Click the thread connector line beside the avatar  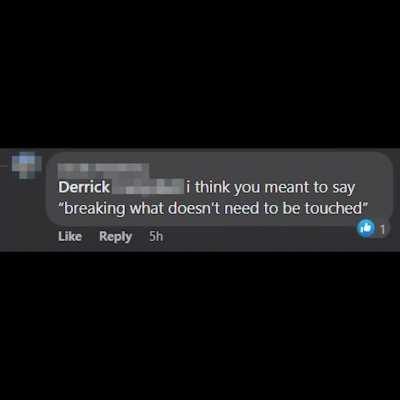coord(5,165)
